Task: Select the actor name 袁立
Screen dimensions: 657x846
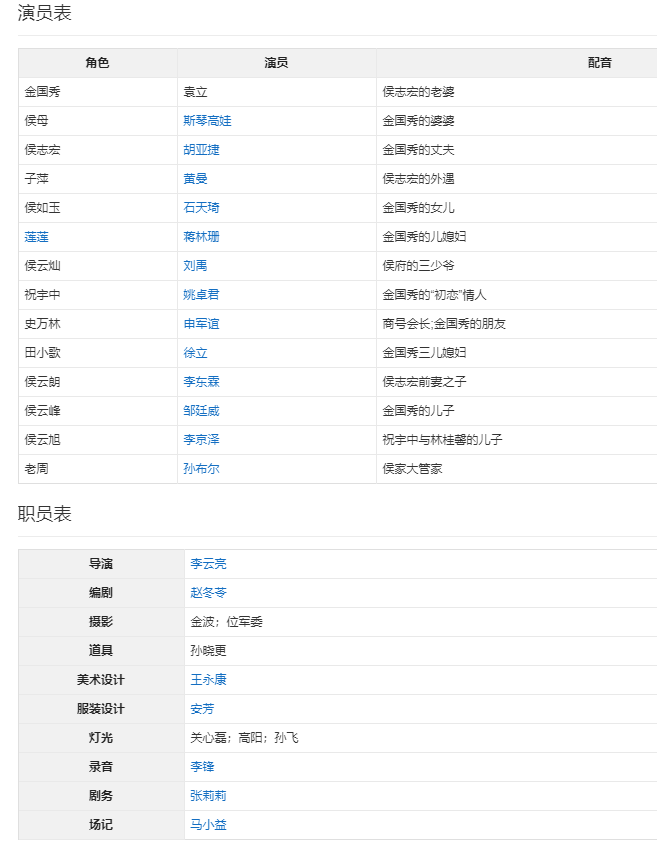Action: [x=195, y=92]
